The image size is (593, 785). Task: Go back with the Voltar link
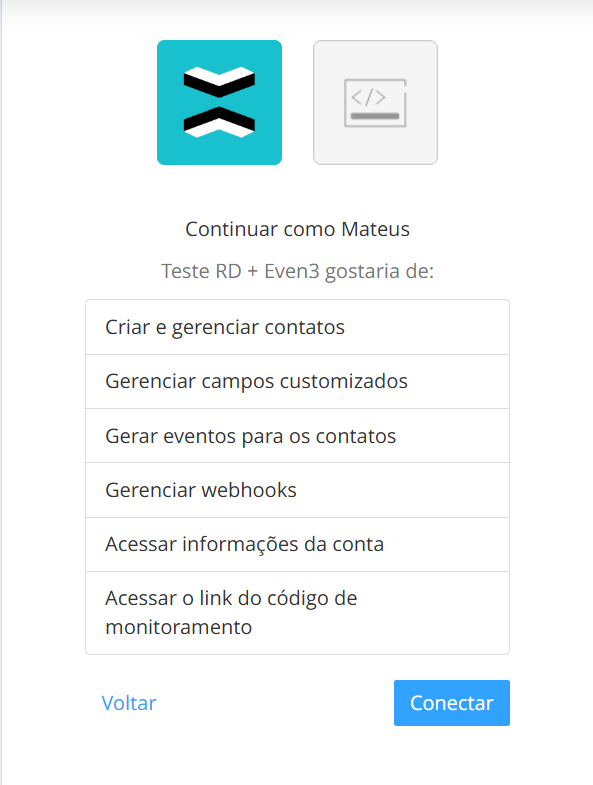(129, 703)
